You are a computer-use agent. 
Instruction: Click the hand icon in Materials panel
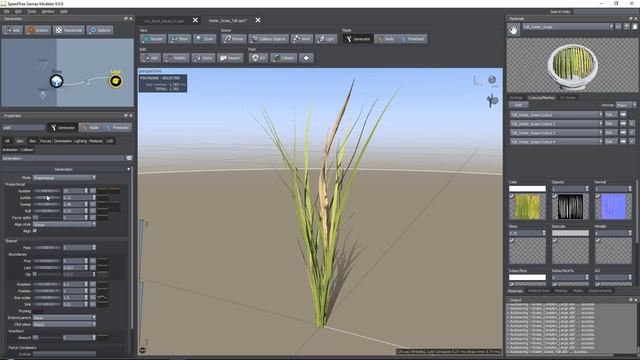[513, 29]
